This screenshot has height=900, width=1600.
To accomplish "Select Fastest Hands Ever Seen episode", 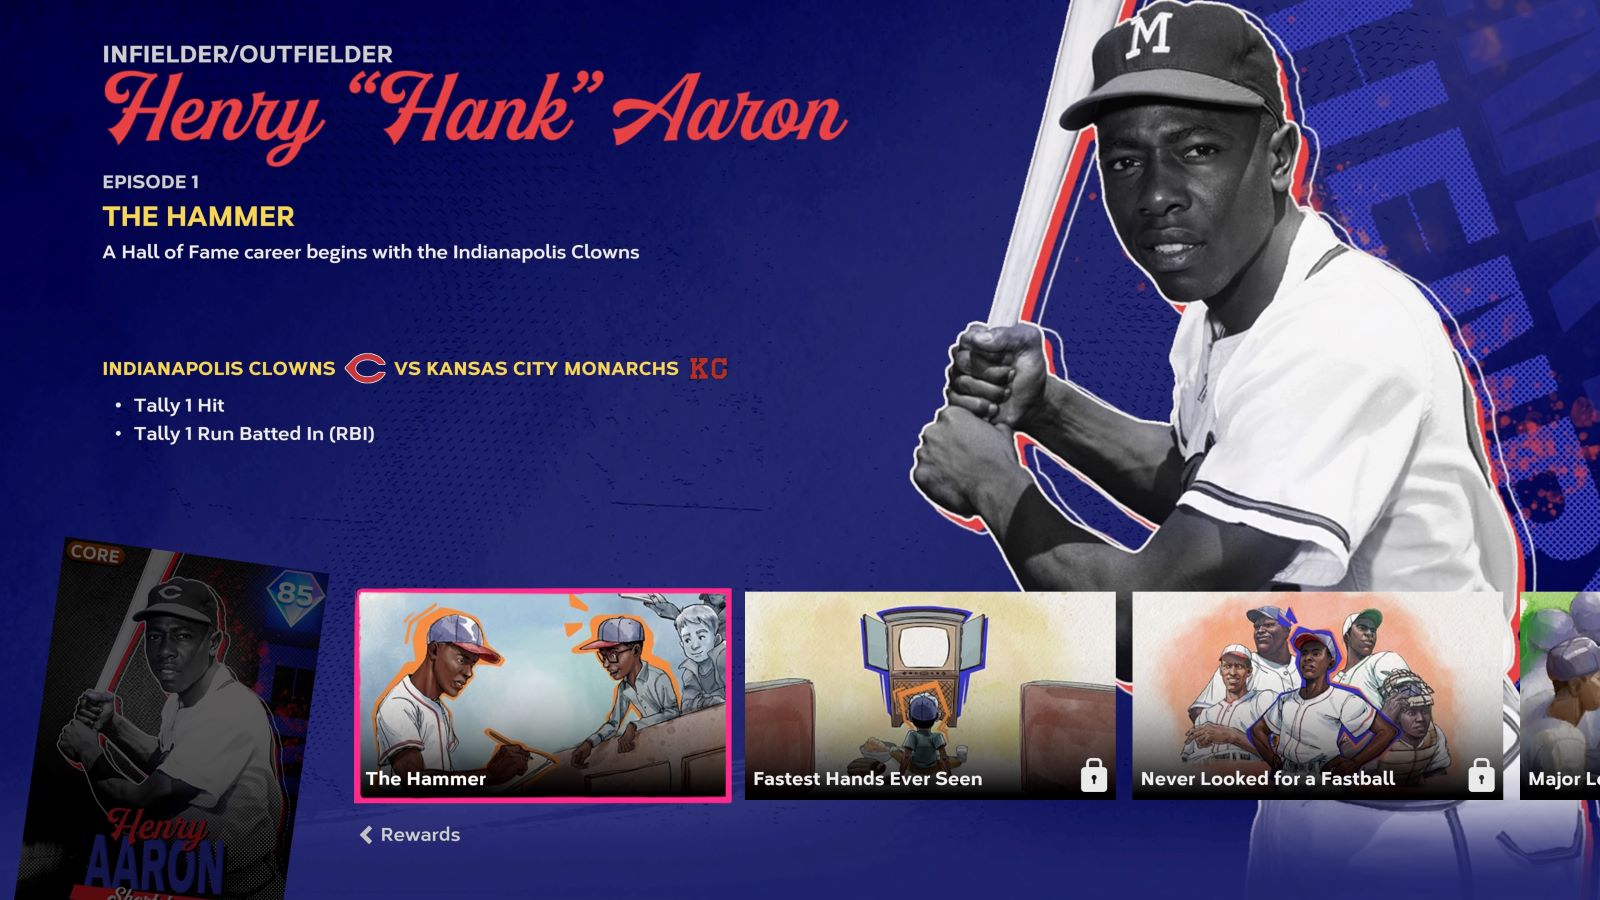I will [930, 695].
